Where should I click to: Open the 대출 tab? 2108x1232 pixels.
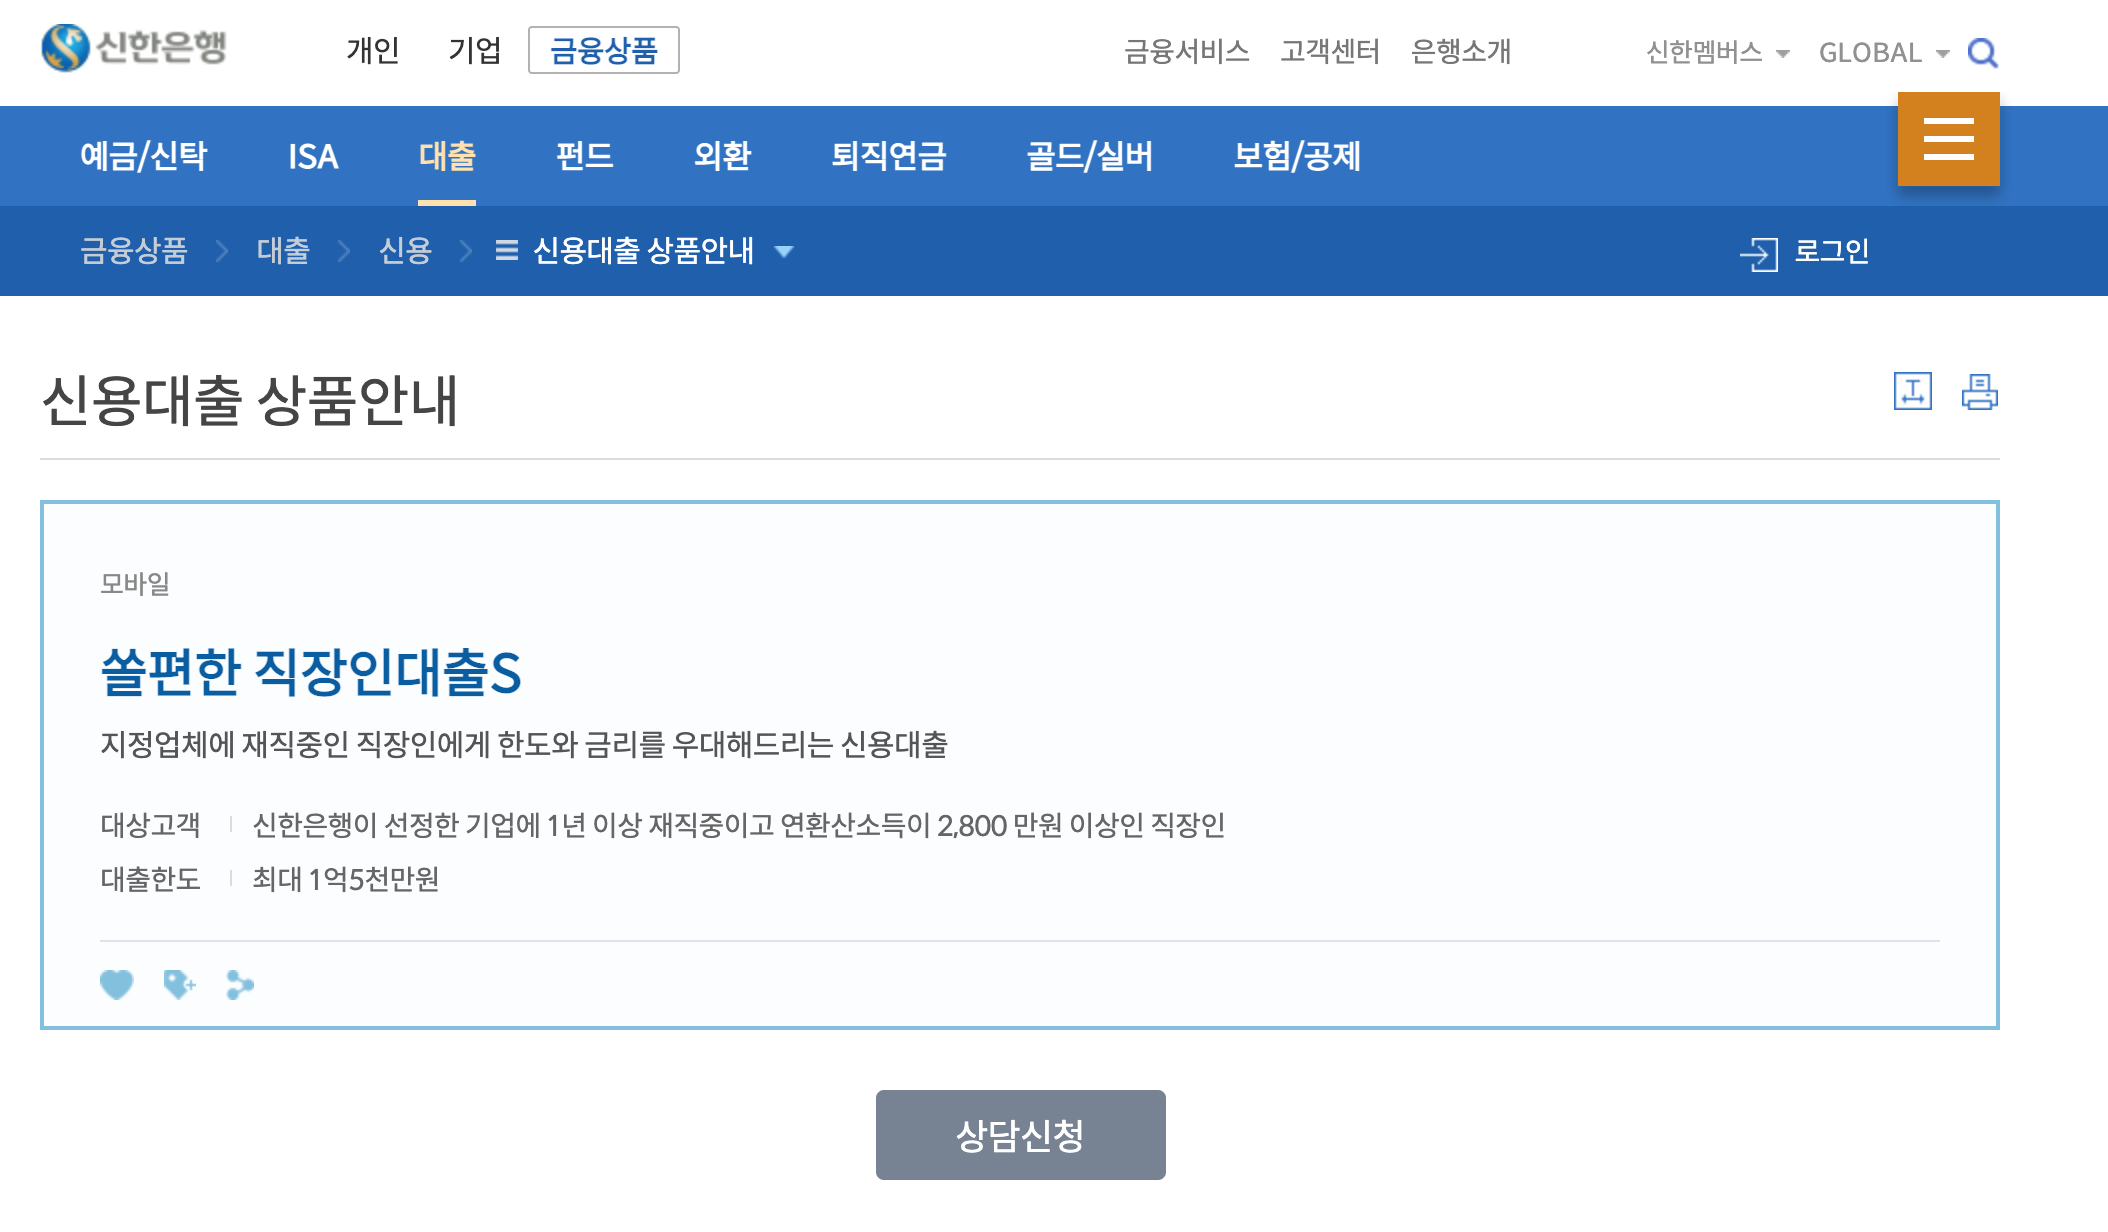[x=447, y=156]
